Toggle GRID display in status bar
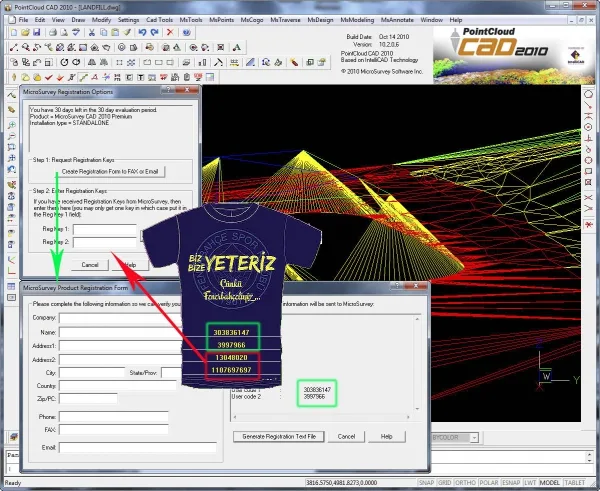 tap(445, 483)
